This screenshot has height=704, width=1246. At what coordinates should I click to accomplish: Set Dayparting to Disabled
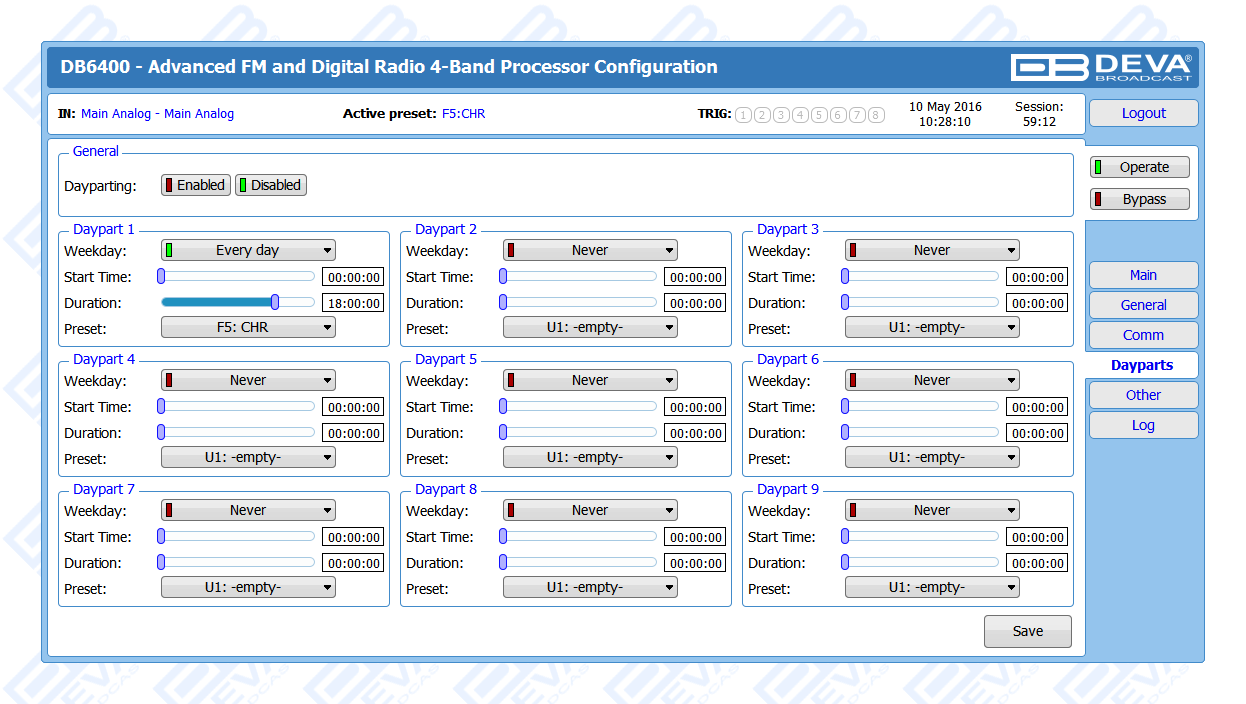pos(271,185)
